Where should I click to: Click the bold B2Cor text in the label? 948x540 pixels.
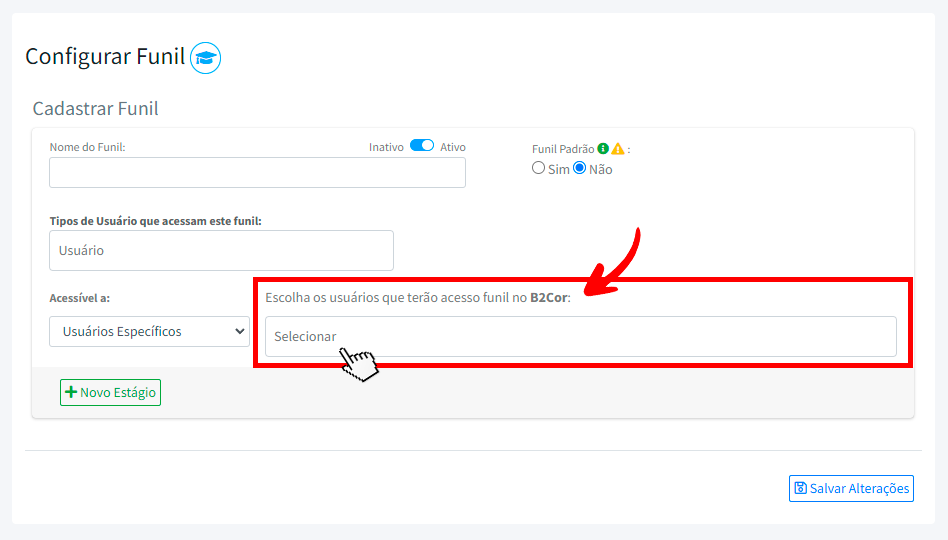(x=548, y=298)
